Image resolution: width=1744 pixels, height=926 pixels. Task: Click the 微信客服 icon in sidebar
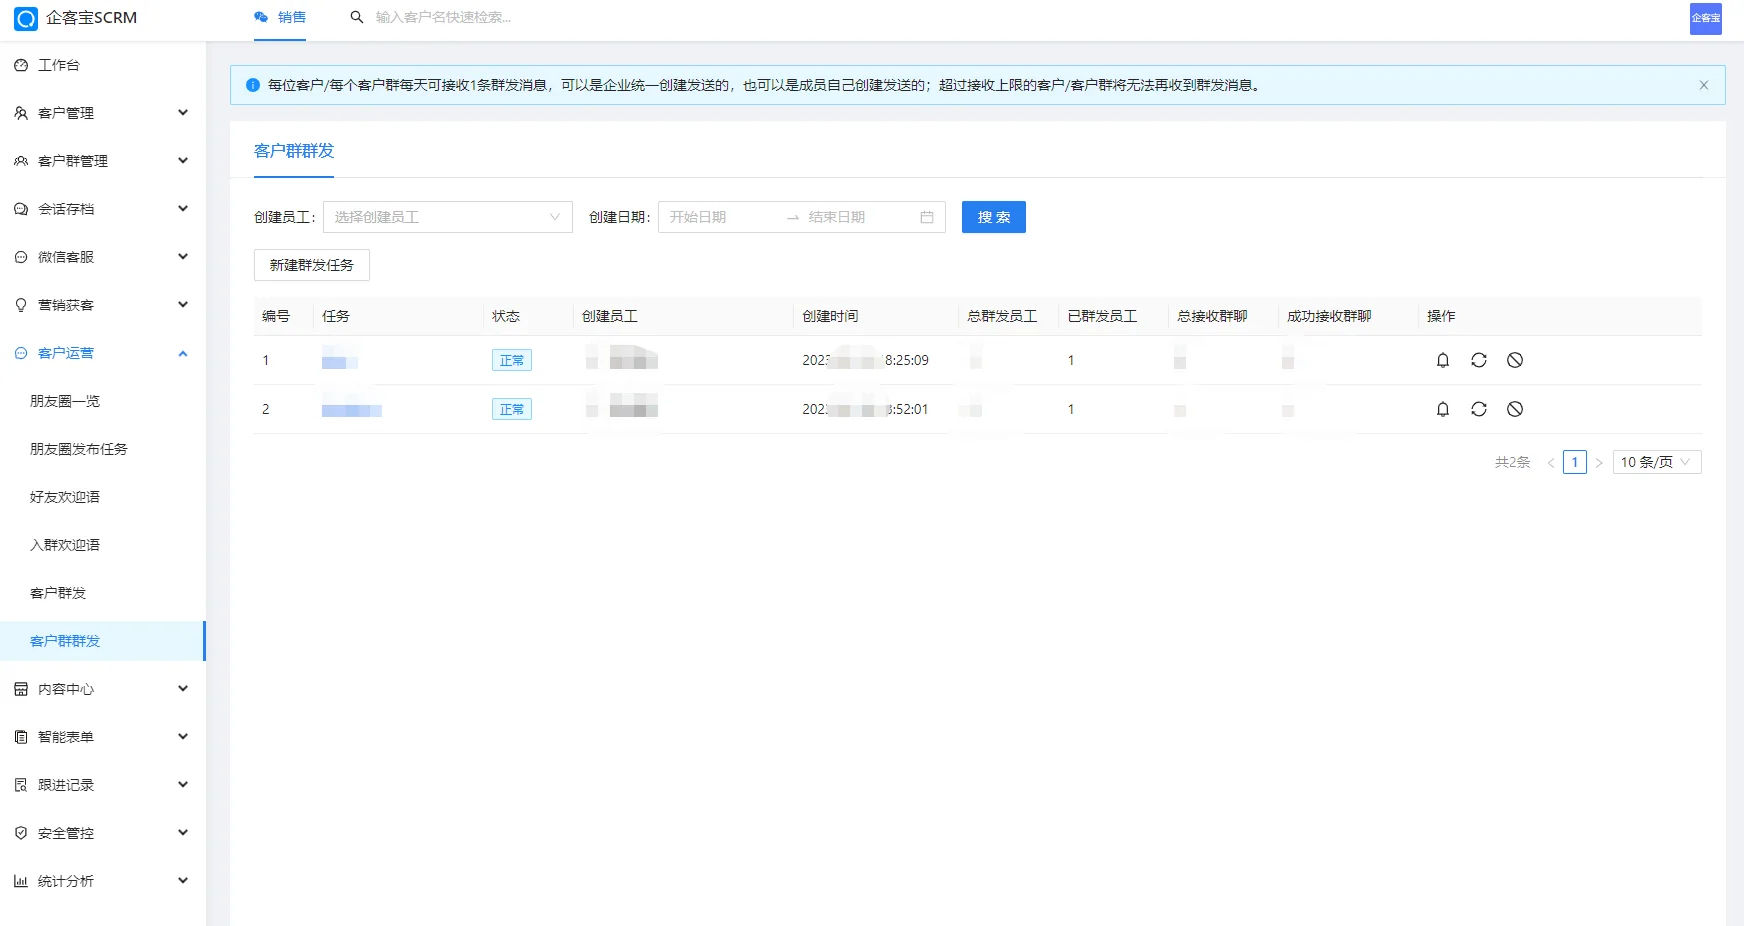point(21,257)
